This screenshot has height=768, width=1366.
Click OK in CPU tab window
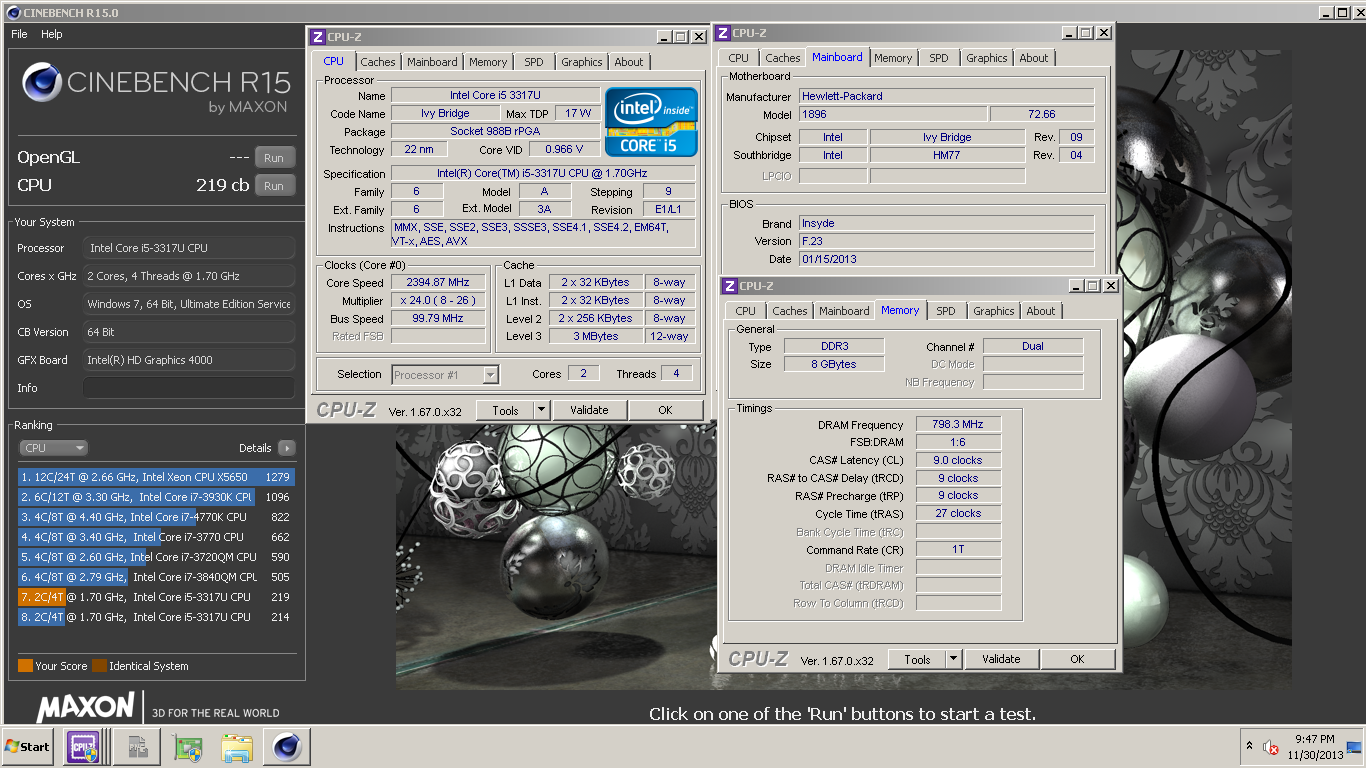pyautogui.click(x=665, y=410)
